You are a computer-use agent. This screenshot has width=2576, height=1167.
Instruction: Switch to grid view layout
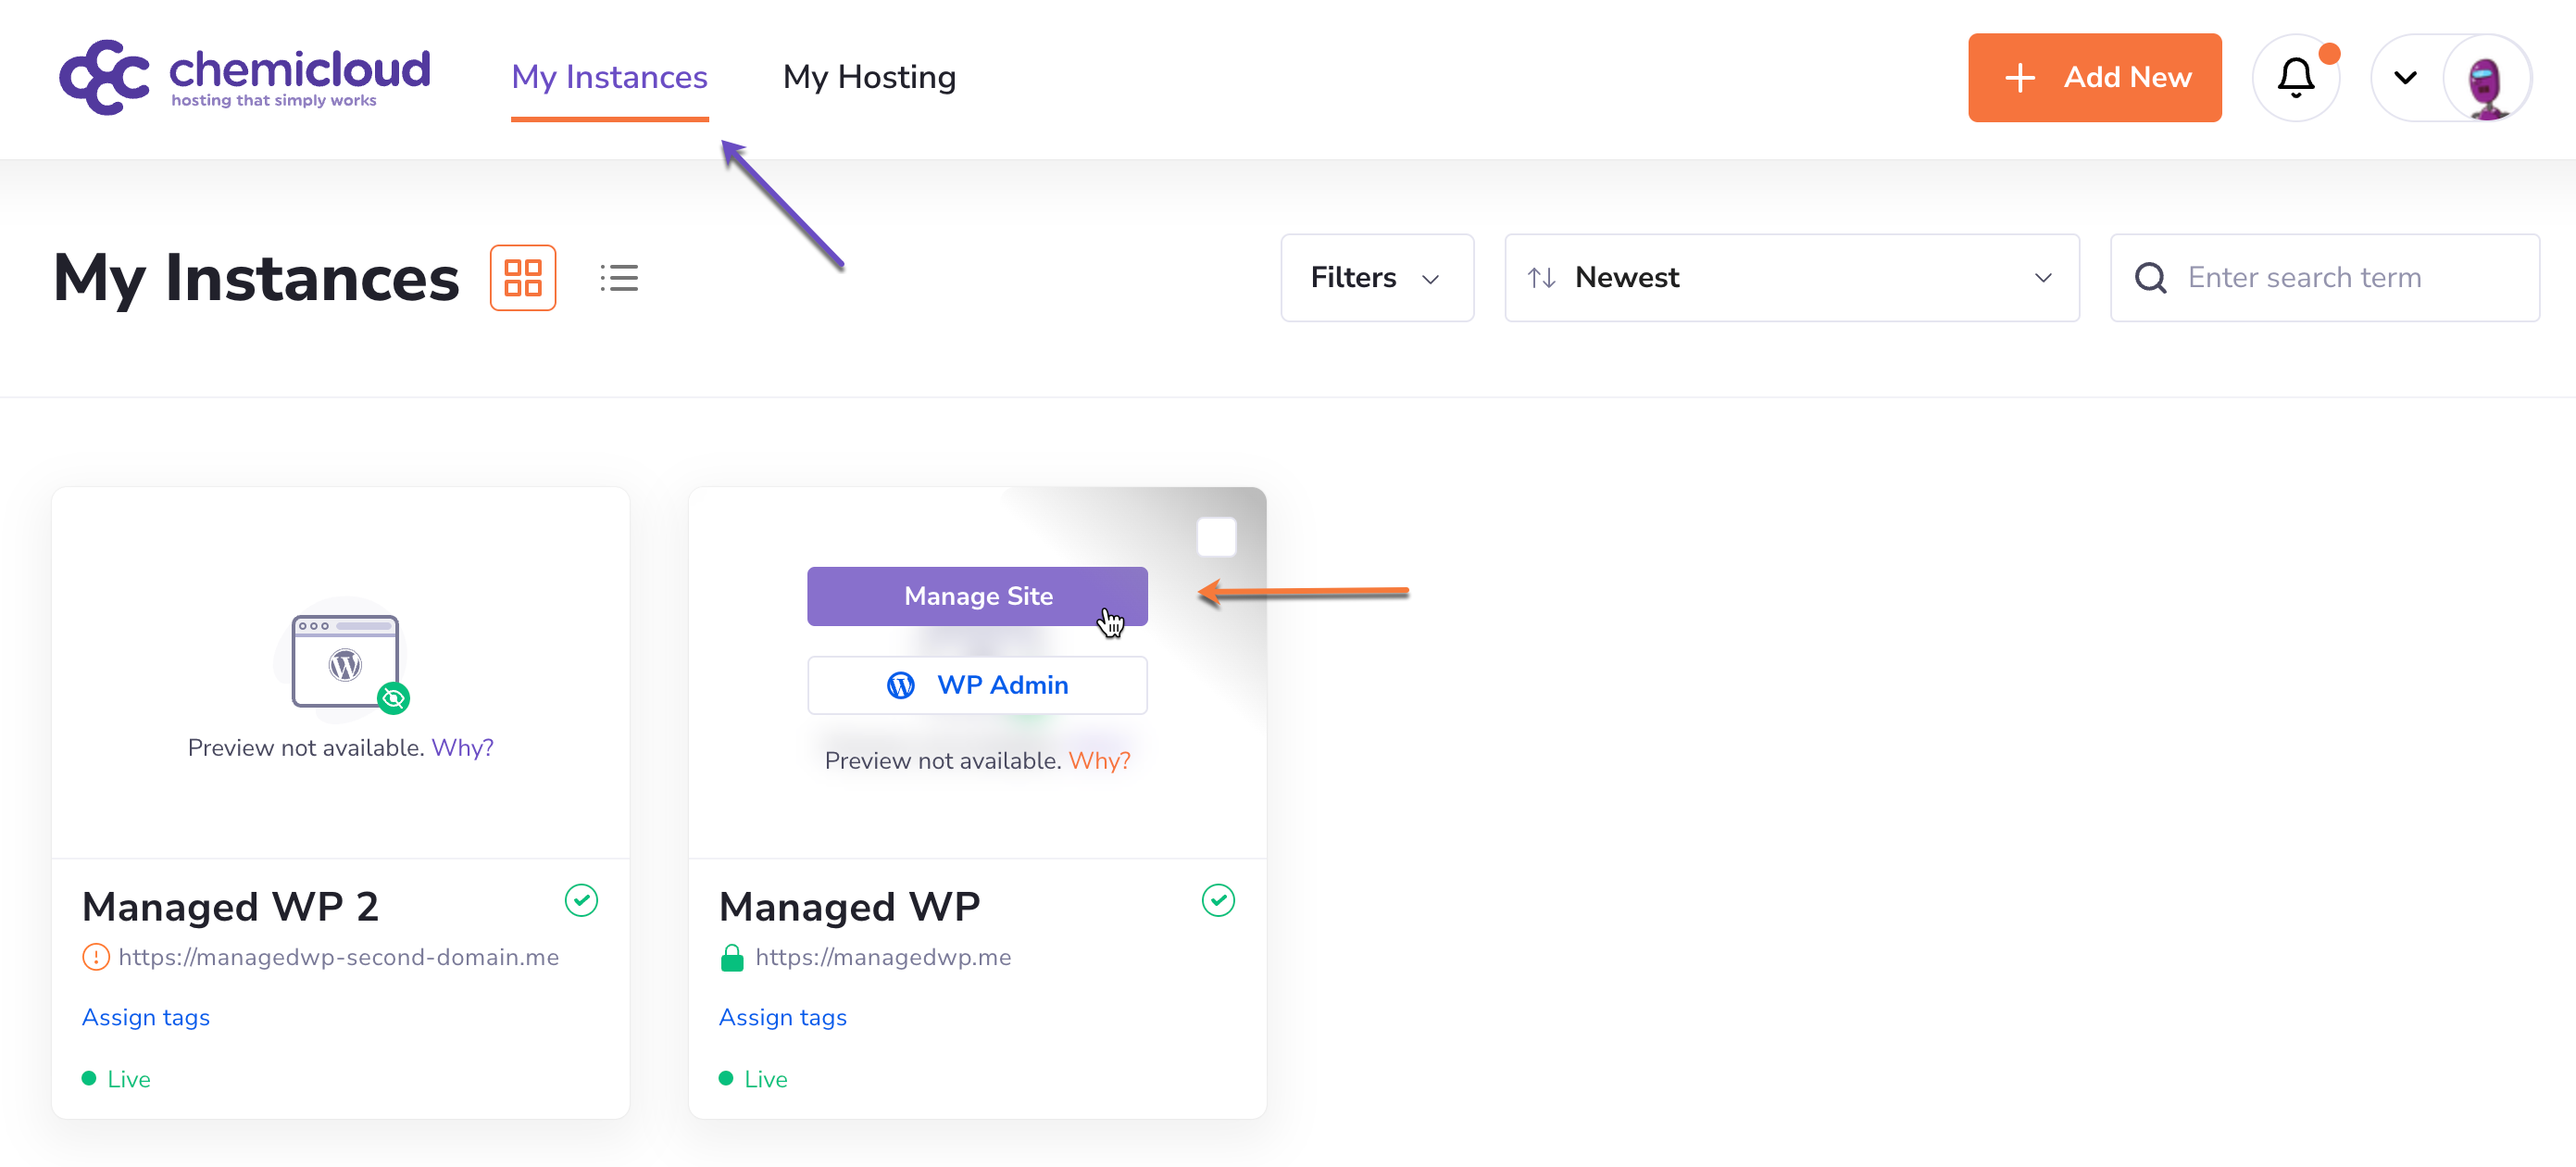click(522, 277)
